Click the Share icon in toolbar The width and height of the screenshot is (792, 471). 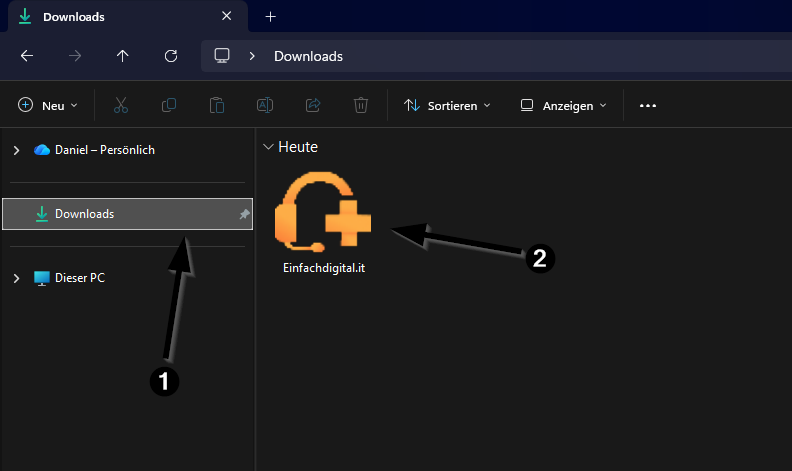tap(313, 105)
